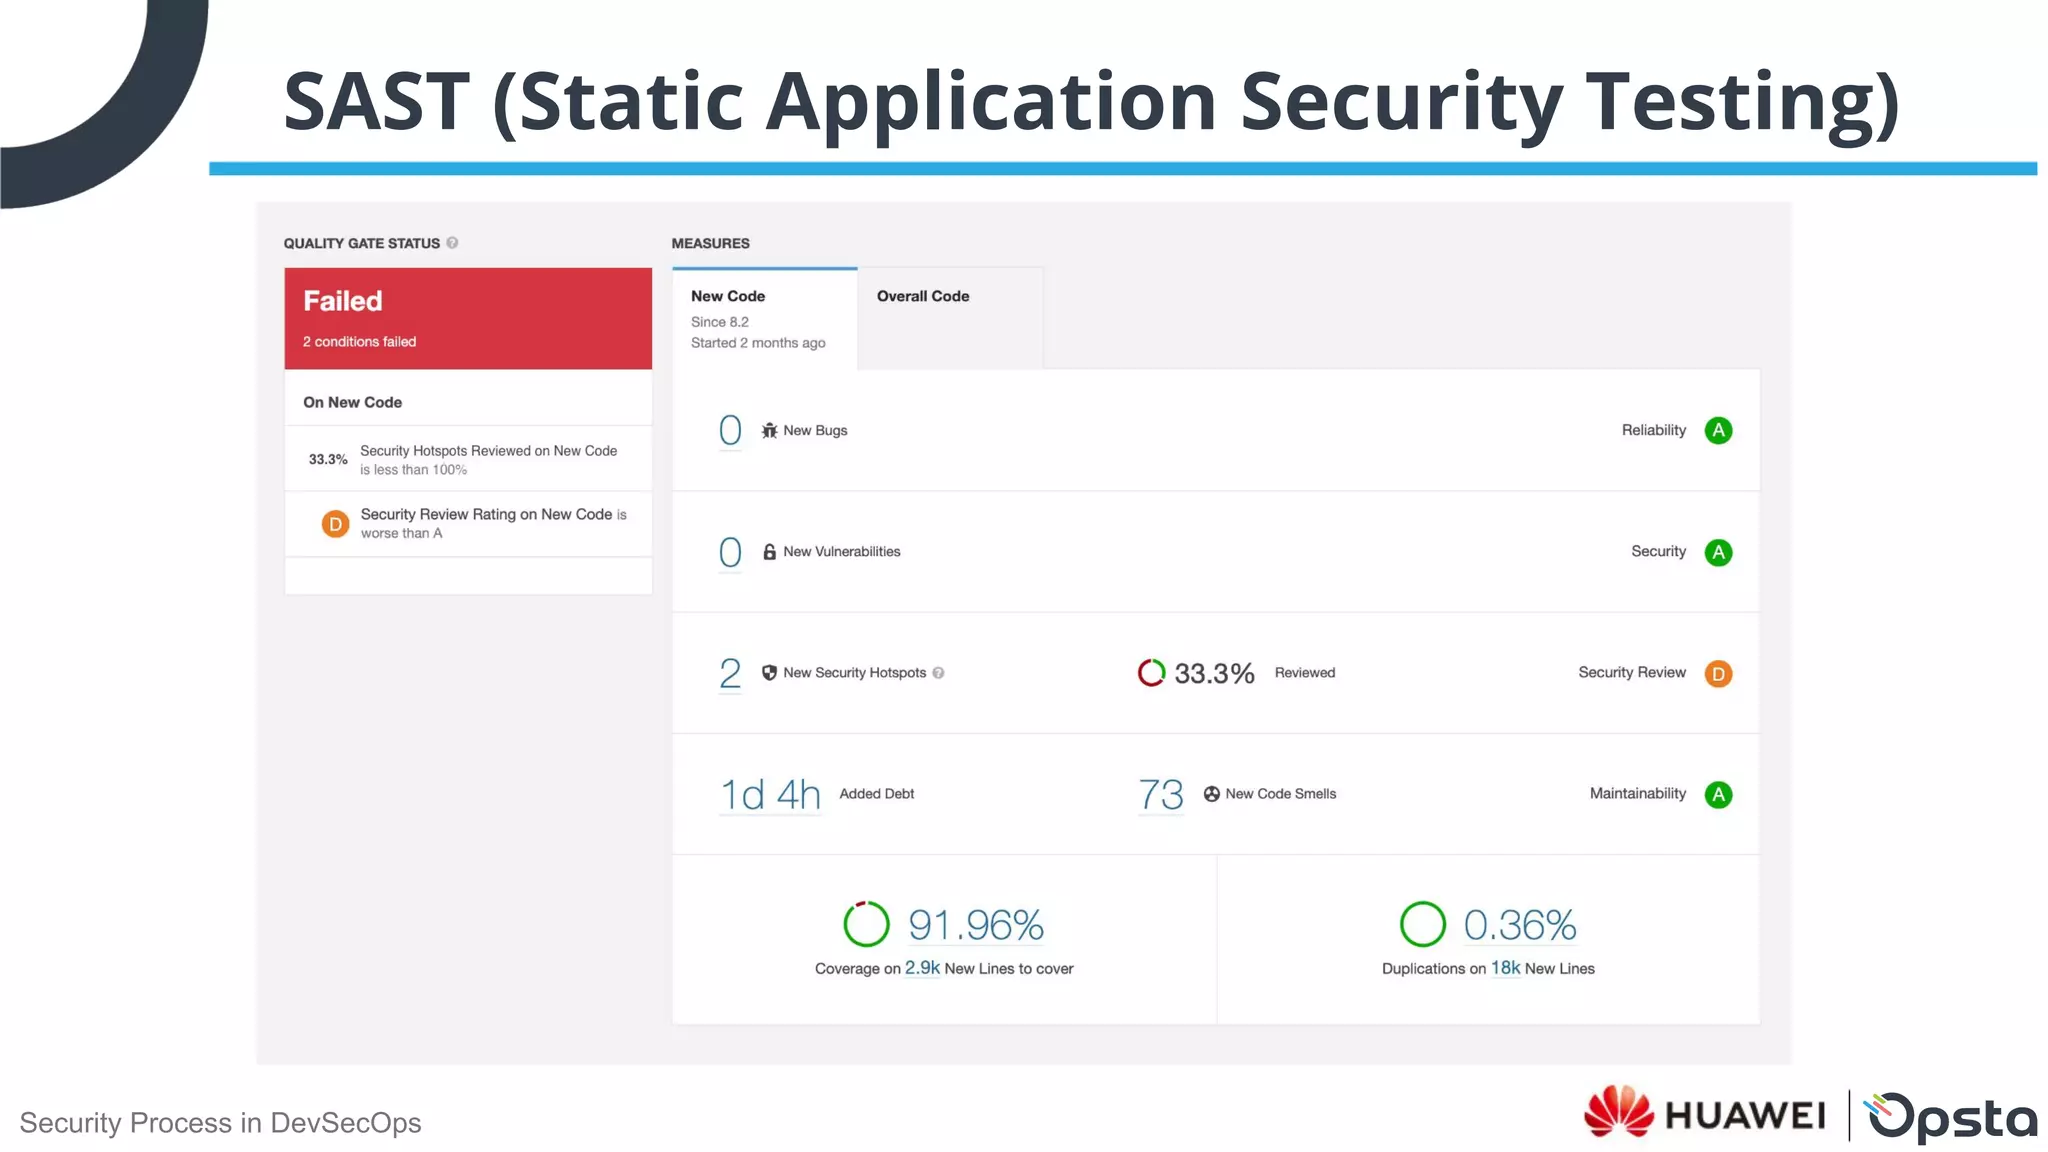
Task: Click the Security Process in DevSecOps footer text
Action: [221, 1123]
